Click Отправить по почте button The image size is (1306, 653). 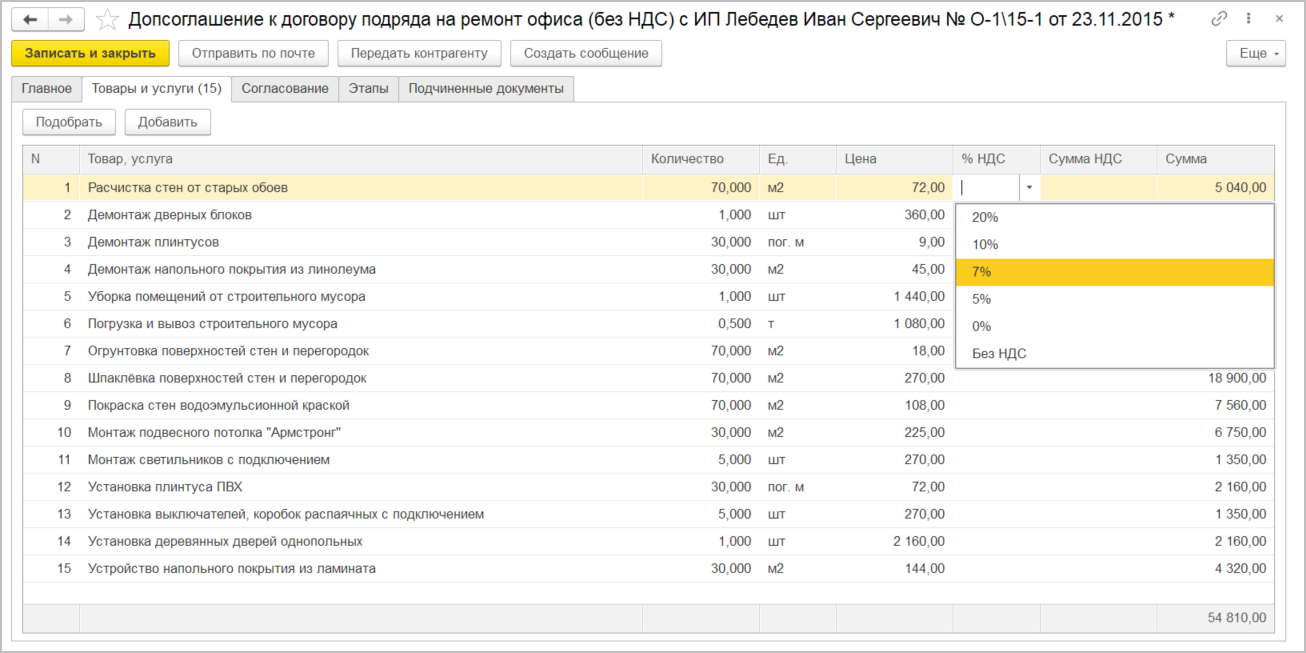(253, 54)
